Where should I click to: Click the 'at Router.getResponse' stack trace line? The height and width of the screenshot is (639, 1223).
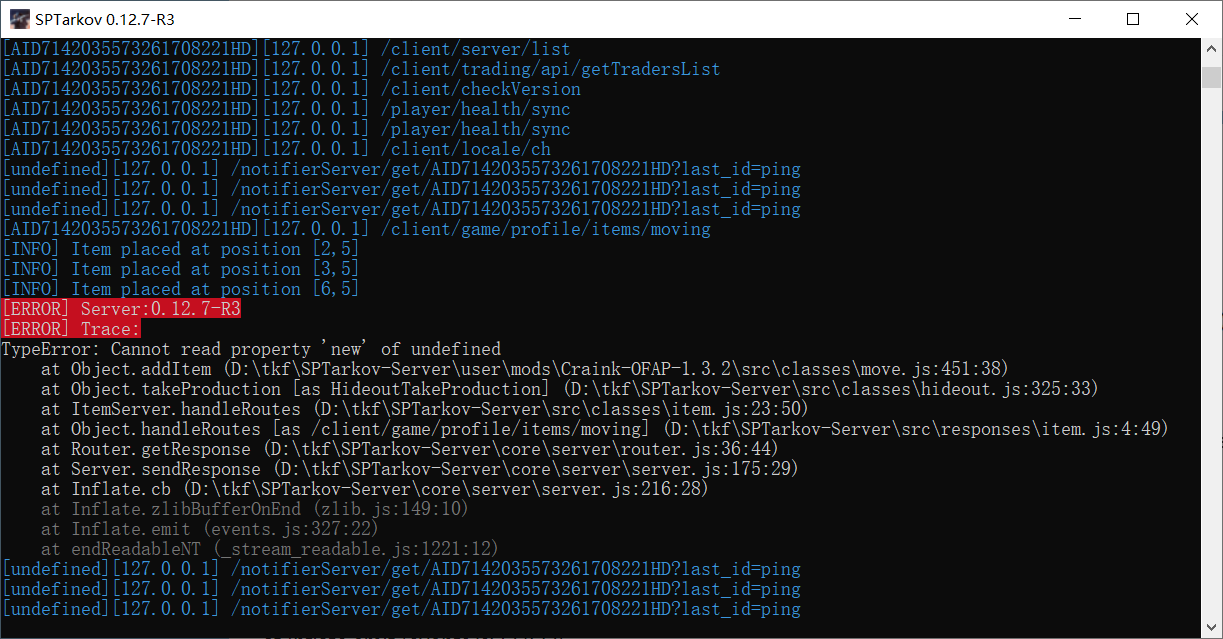point(410,449)
